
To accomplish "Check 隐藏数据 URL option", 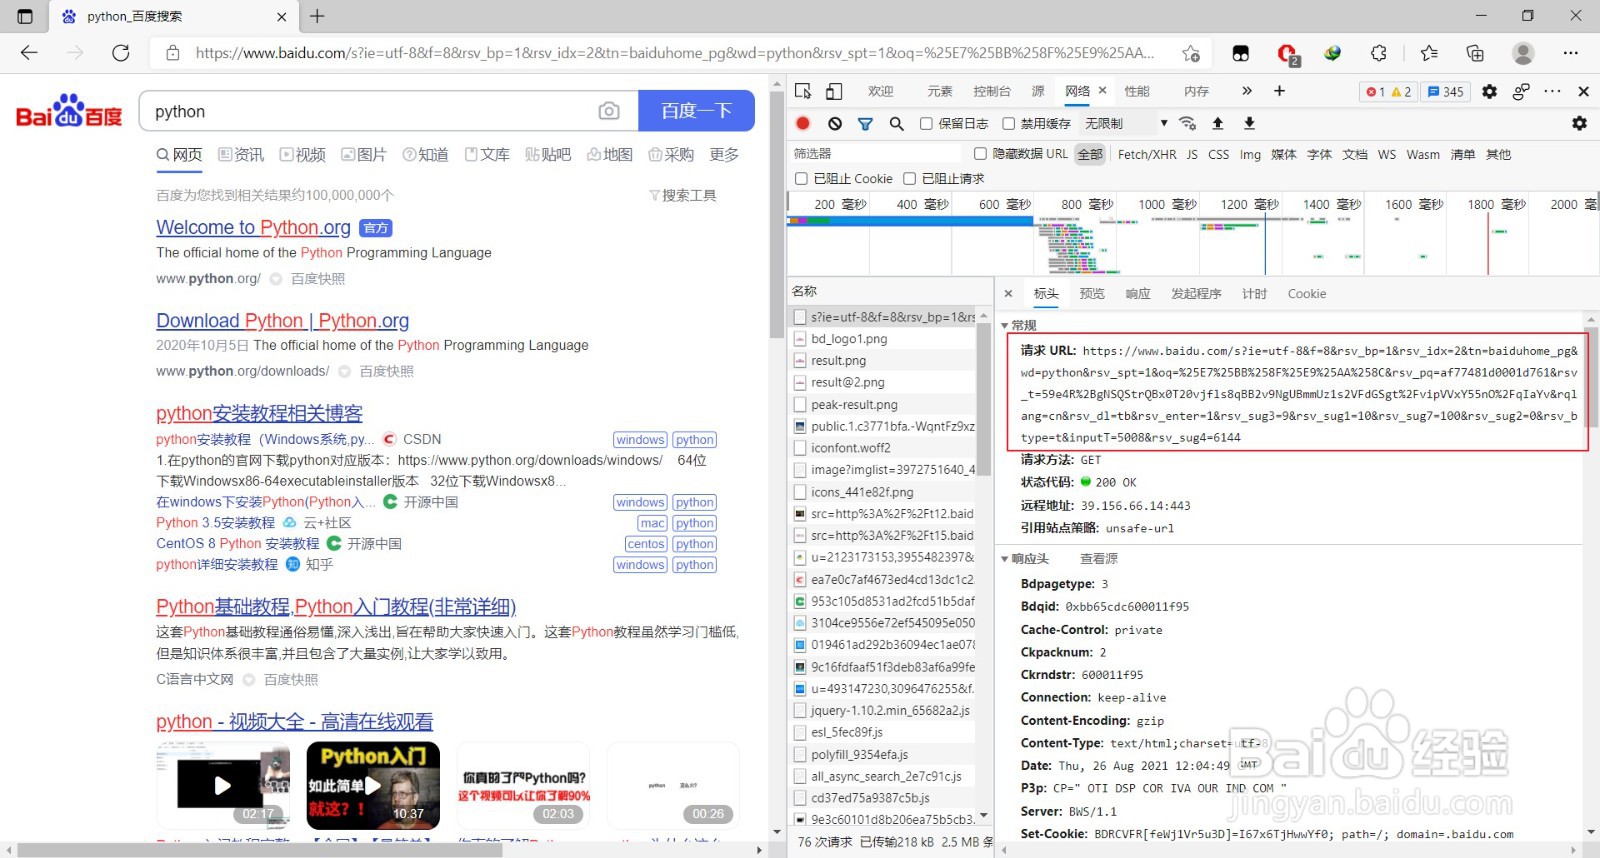I will point(981,153).
